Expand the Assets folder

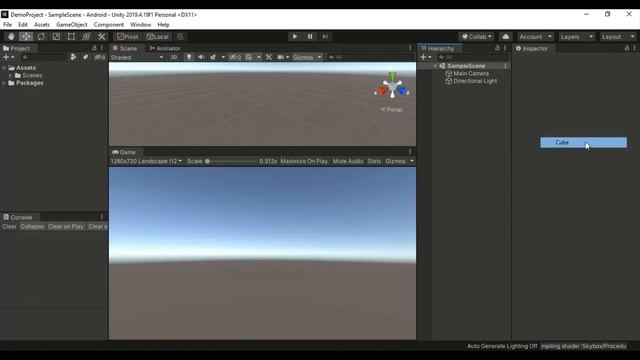point(4,68)
